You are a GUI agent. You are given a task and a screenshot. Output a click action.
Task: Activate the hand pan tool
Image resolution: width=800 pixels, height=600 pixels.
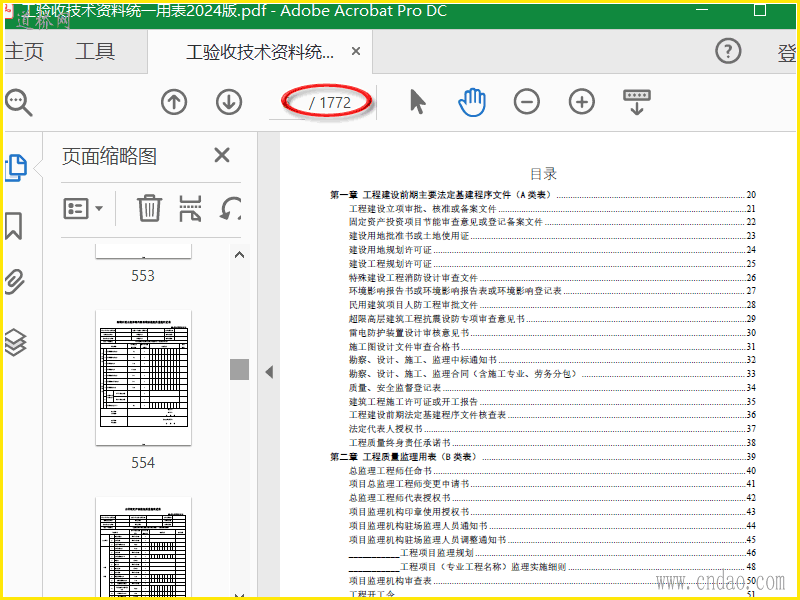coord(472,102)
